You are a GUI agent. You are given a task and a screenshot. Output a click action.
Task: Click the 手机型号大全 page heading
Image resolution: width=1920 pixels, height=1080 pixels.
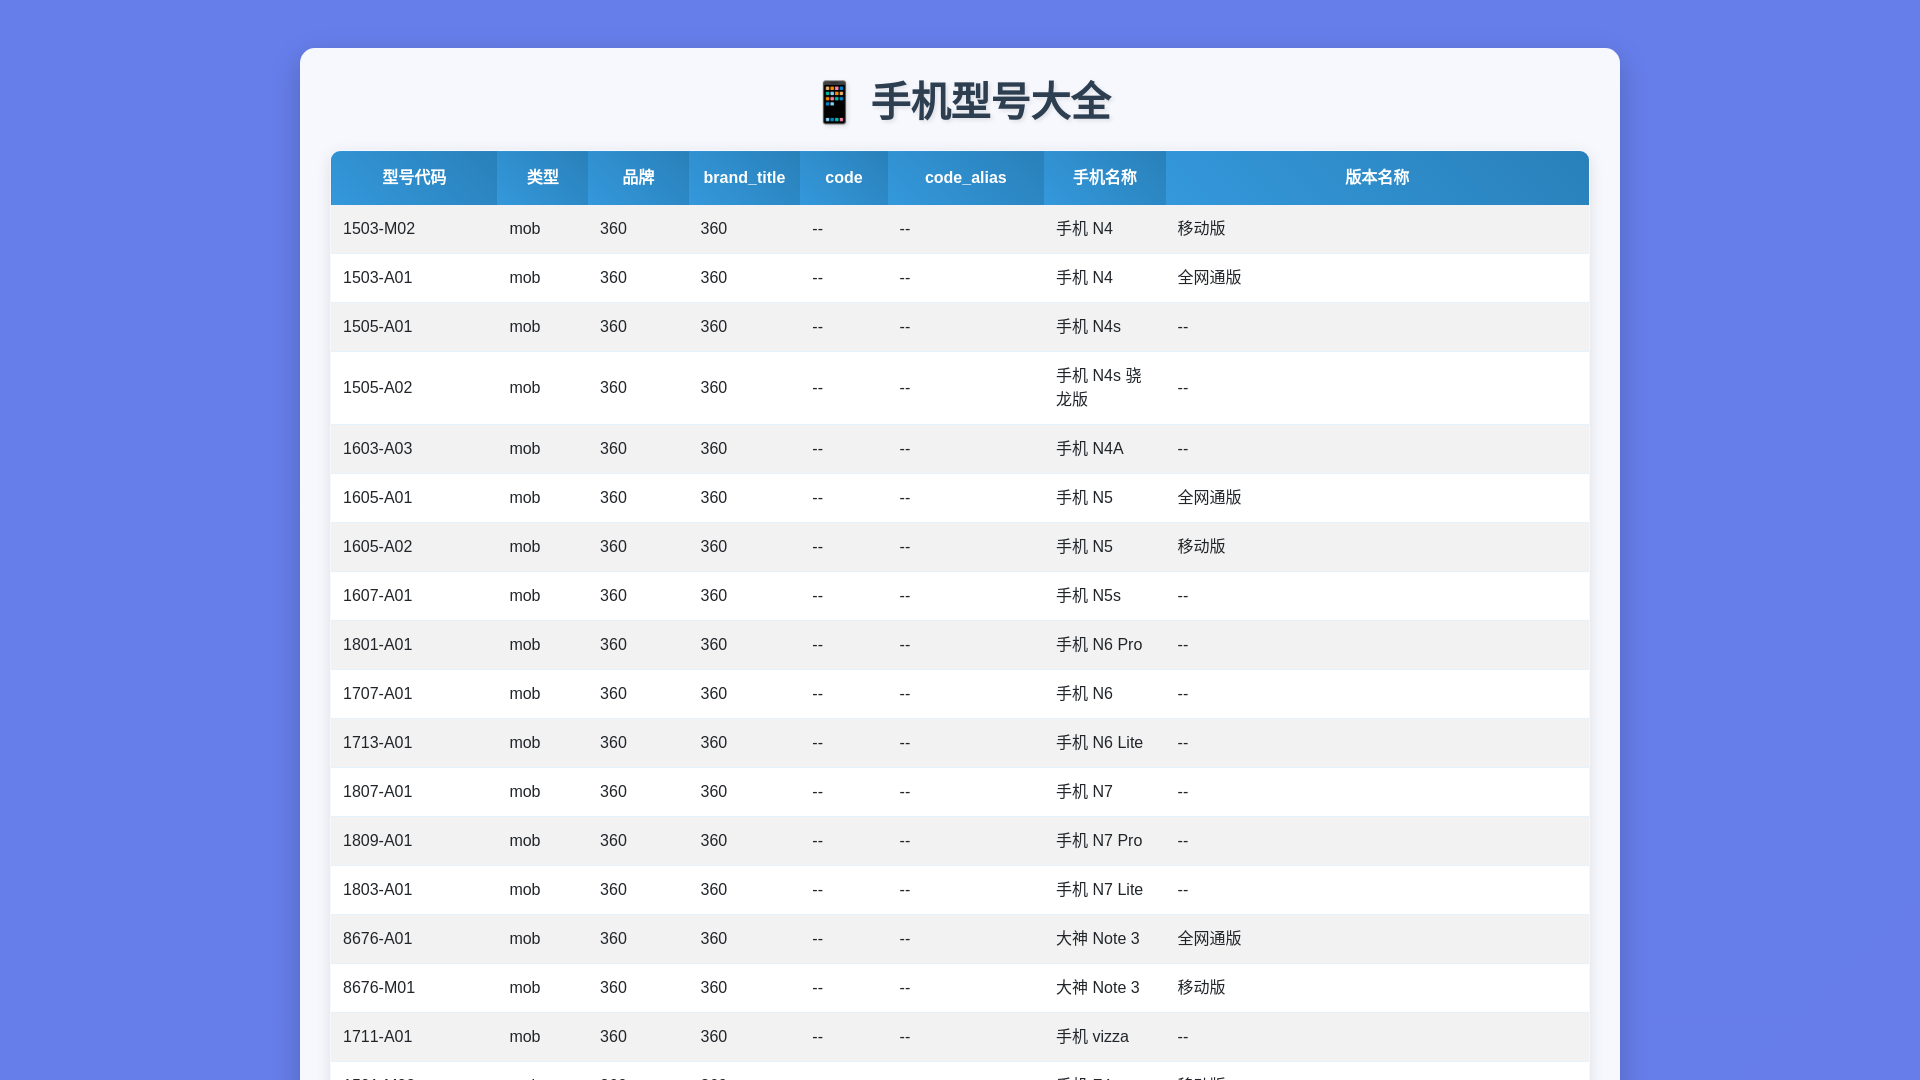point(991,102)
